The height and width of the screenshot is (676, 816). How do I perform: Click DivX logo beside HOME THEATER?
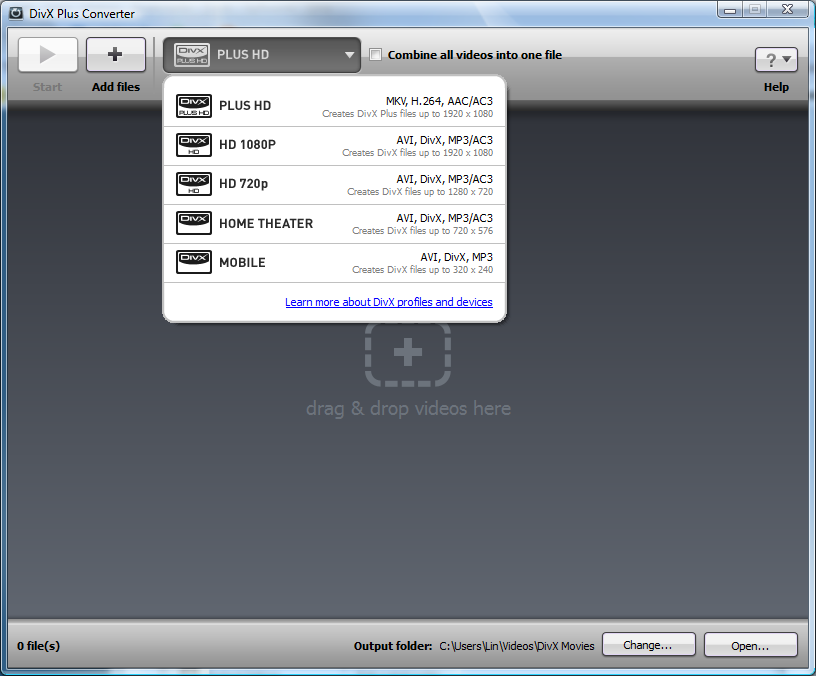pos(194,223)
